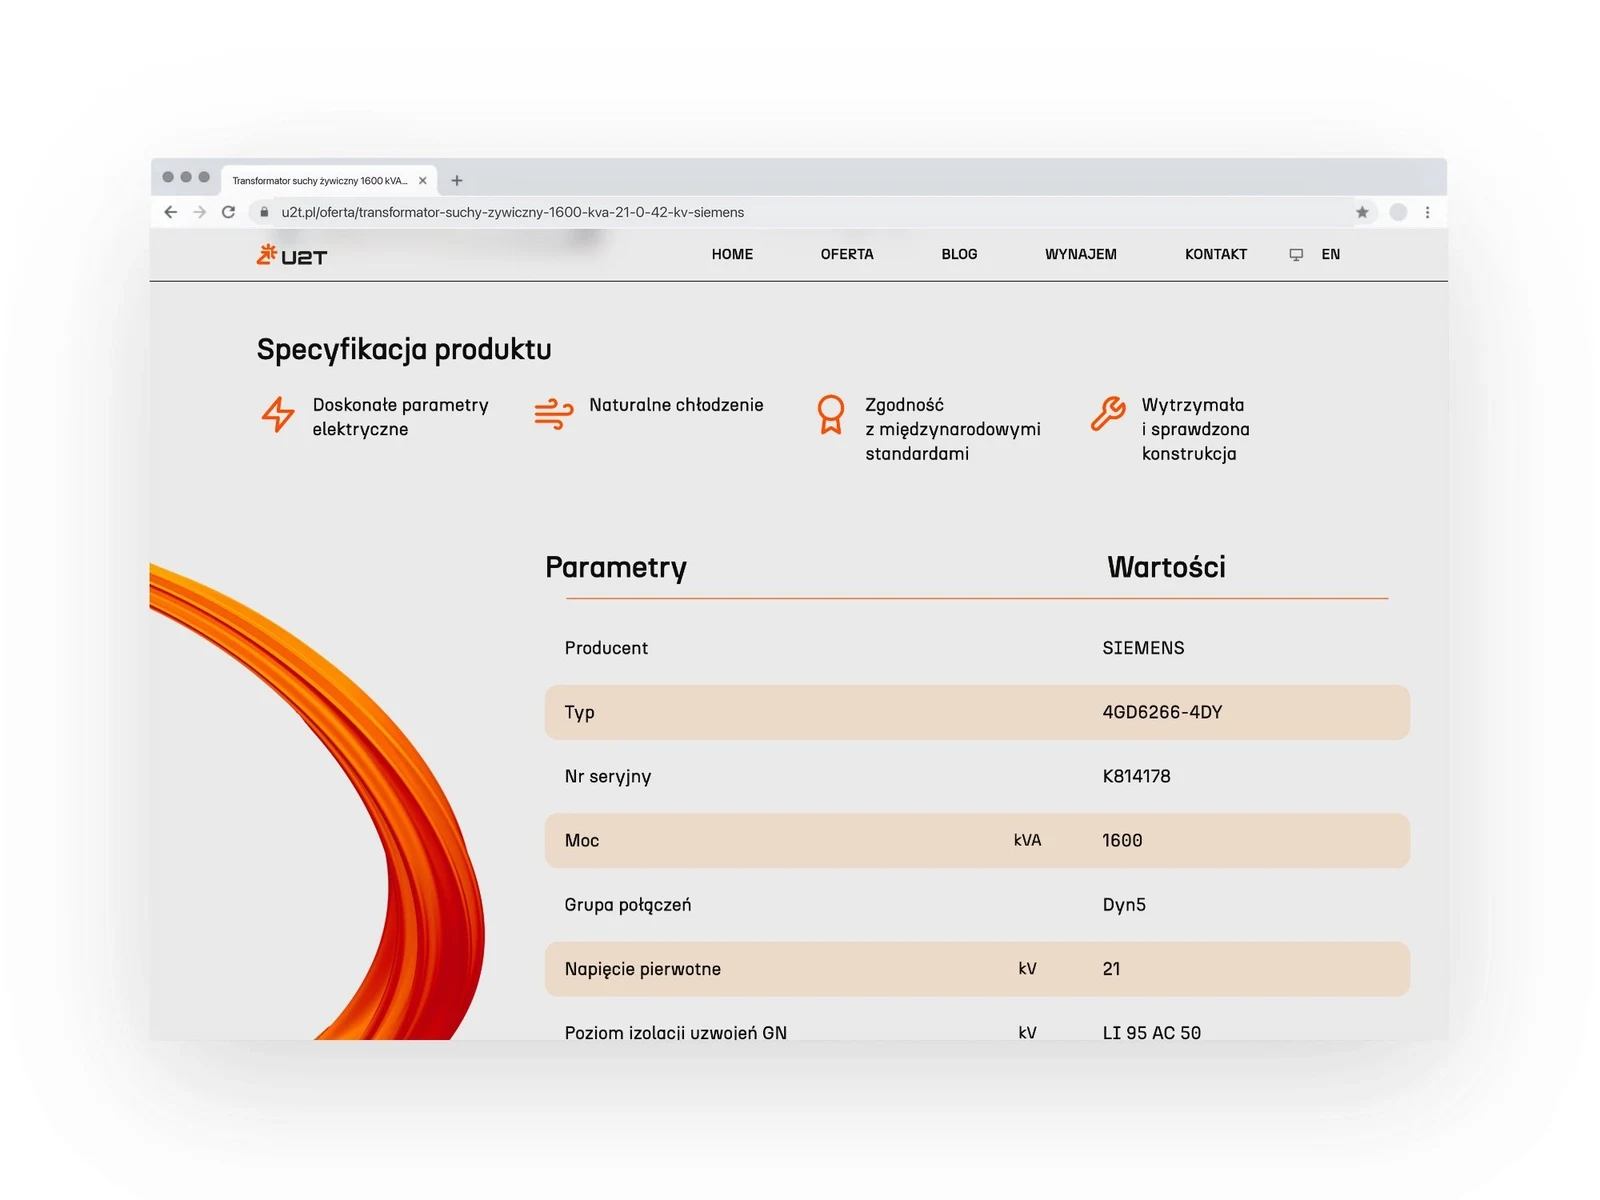Viewport: 1600px width, 1200px height.
Task: Bookmark page with the star icon
Action: coord(1362,212)
